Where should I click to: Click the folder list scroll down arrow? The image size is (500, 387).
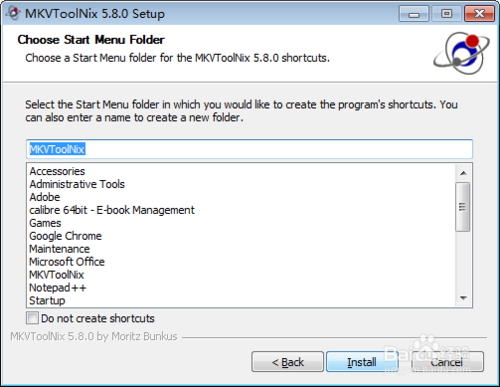click(463, 298)
